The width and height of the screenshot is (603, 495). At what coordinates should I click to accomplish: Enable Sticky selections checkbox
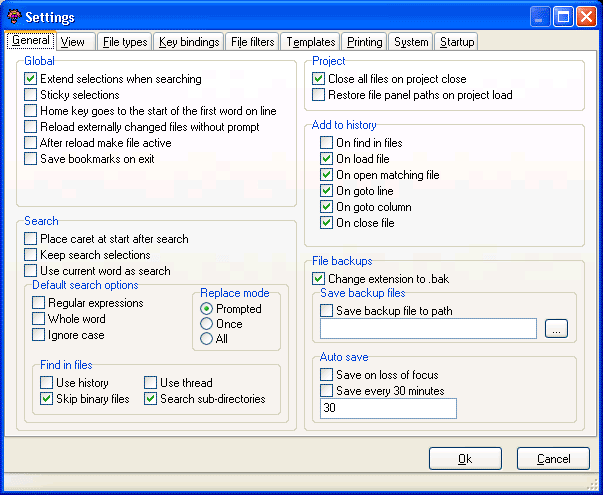[x=31, y=95]
